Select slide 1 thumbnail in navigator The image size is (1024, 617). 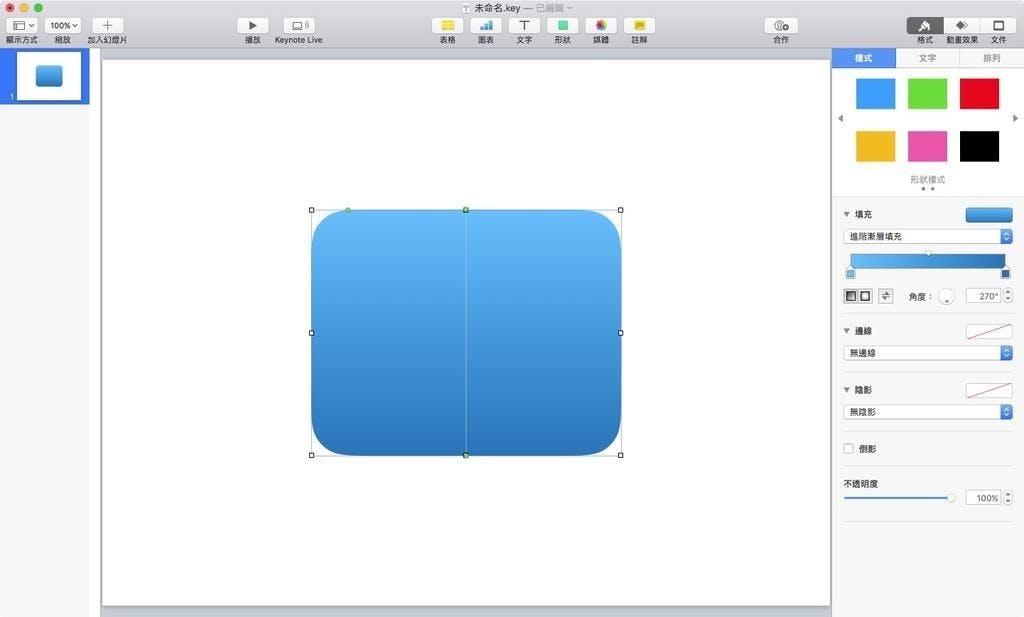tap(49, 76)
